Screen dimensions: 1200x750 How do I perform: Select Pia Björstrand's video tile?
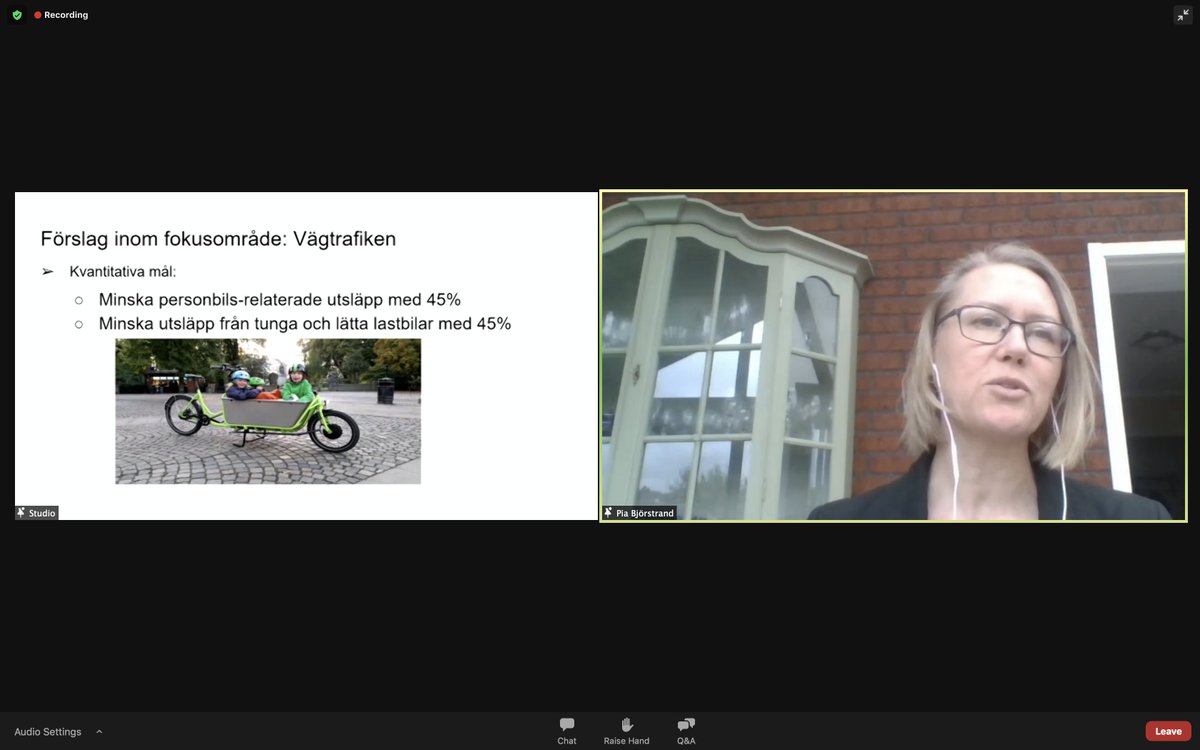click(x=893, y=356)
